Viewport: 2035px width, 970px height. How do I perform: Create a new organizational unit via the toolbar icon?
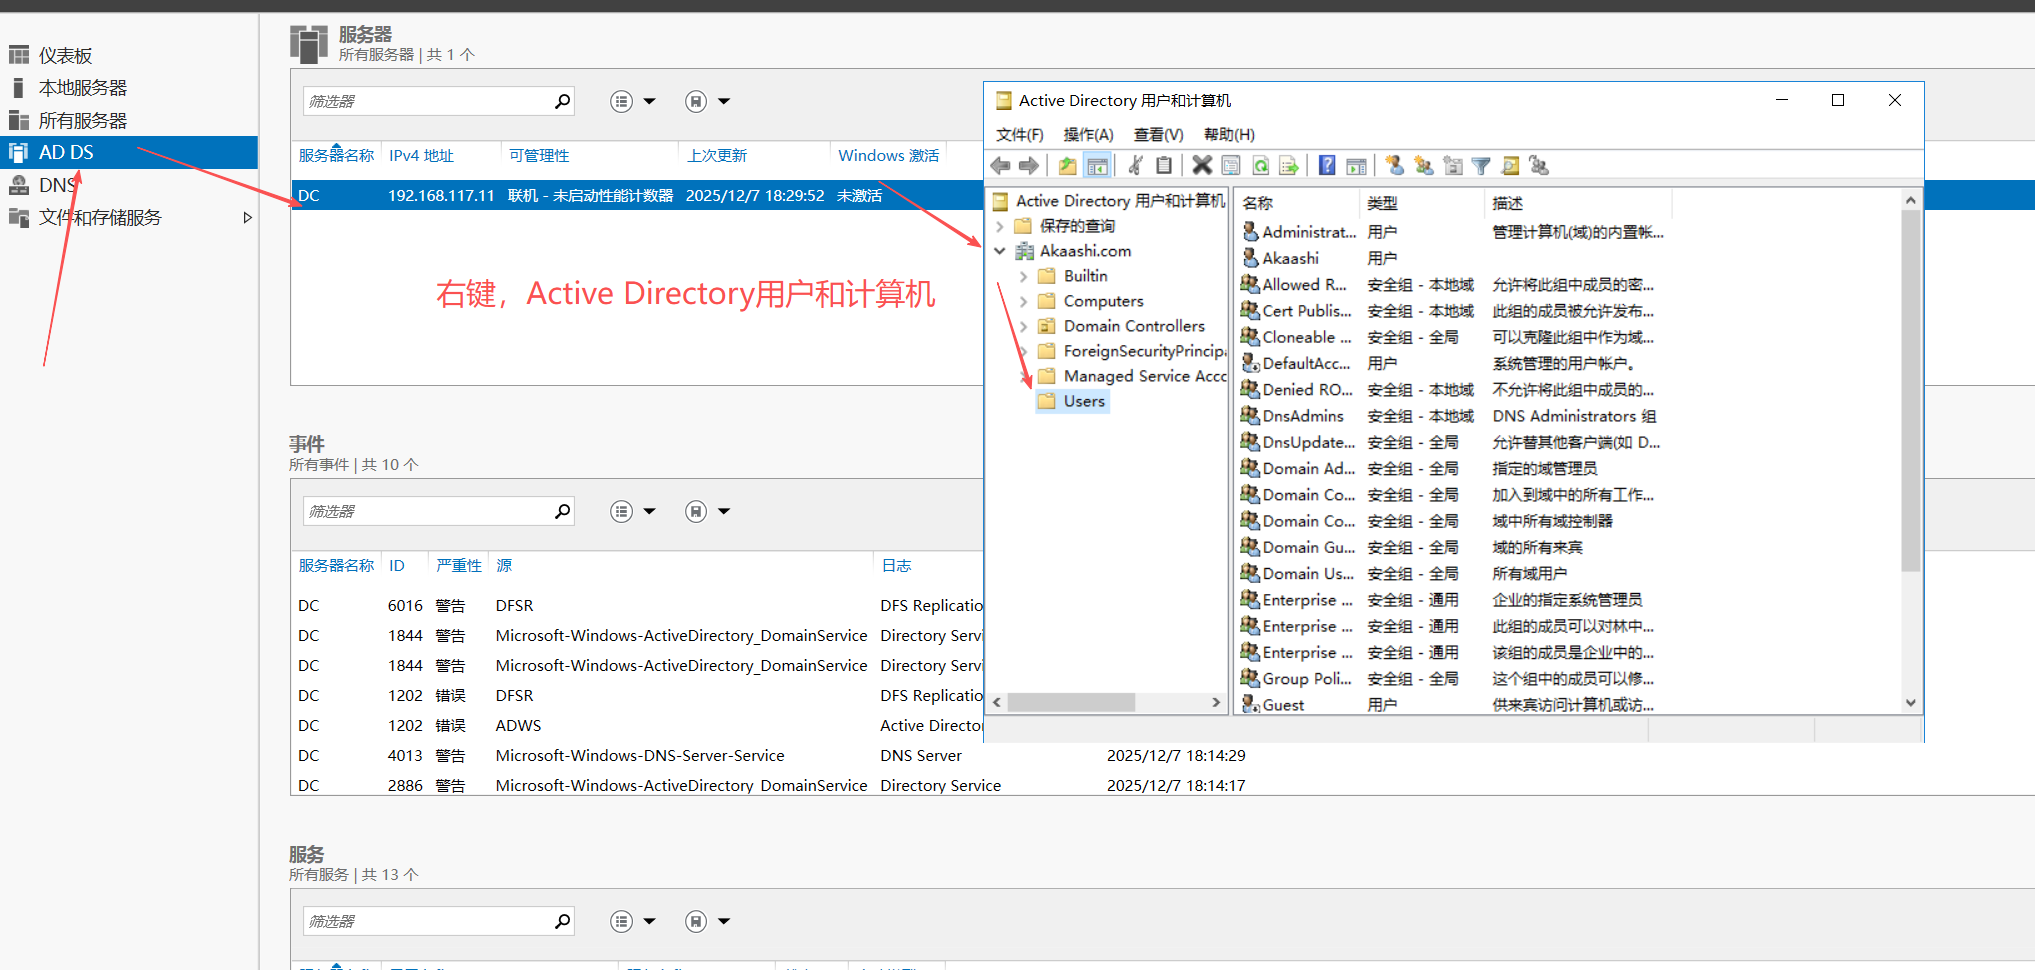(x=1453, y=166)
